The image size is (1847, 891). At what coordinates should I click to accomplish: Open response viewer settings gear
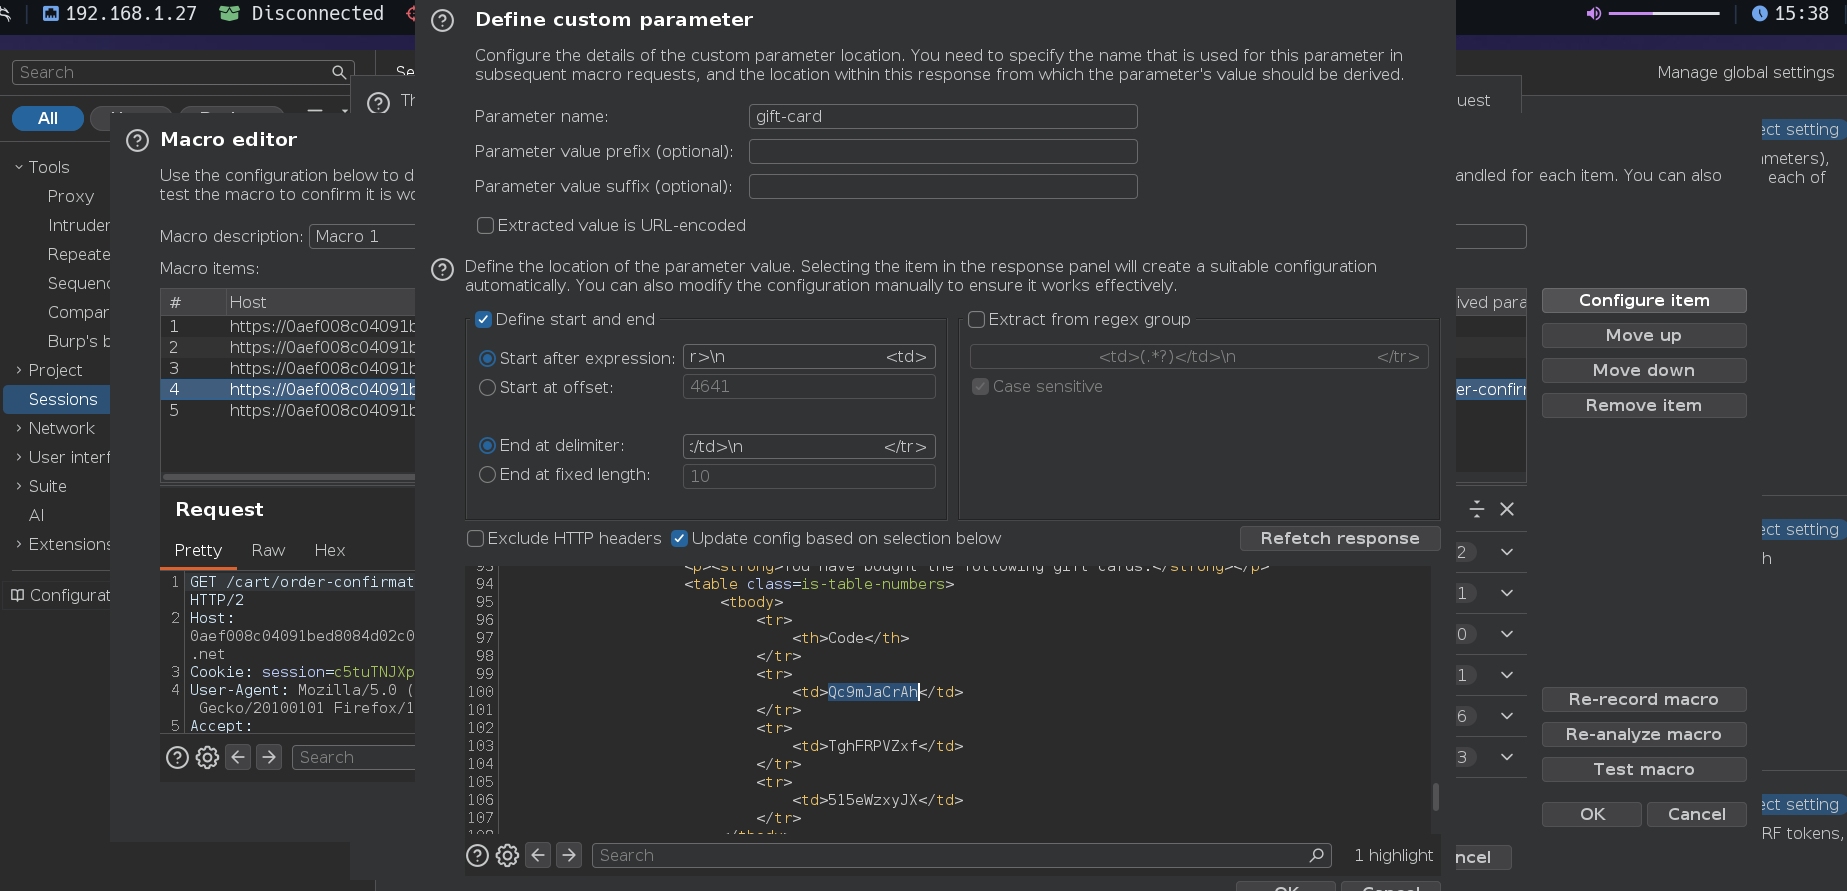(508, 855)
